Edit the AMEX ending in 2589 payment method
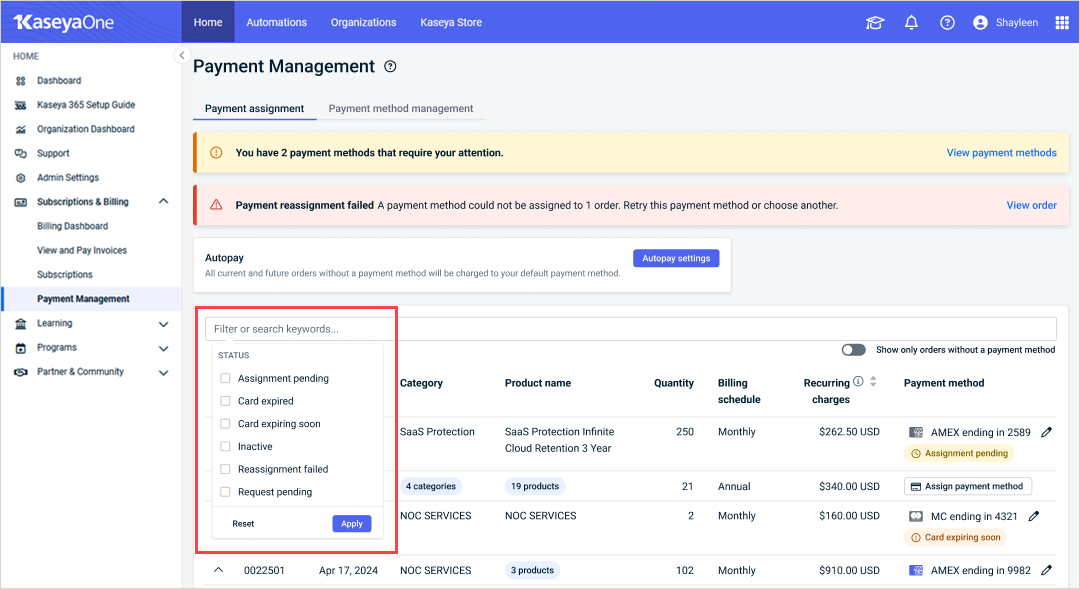 coord(1046,432)
